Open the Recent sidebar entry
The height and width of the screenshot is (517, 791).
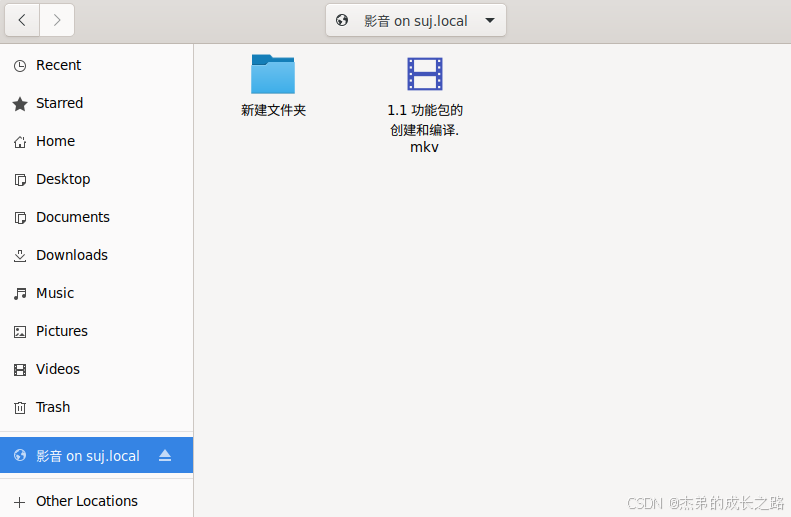96,66
